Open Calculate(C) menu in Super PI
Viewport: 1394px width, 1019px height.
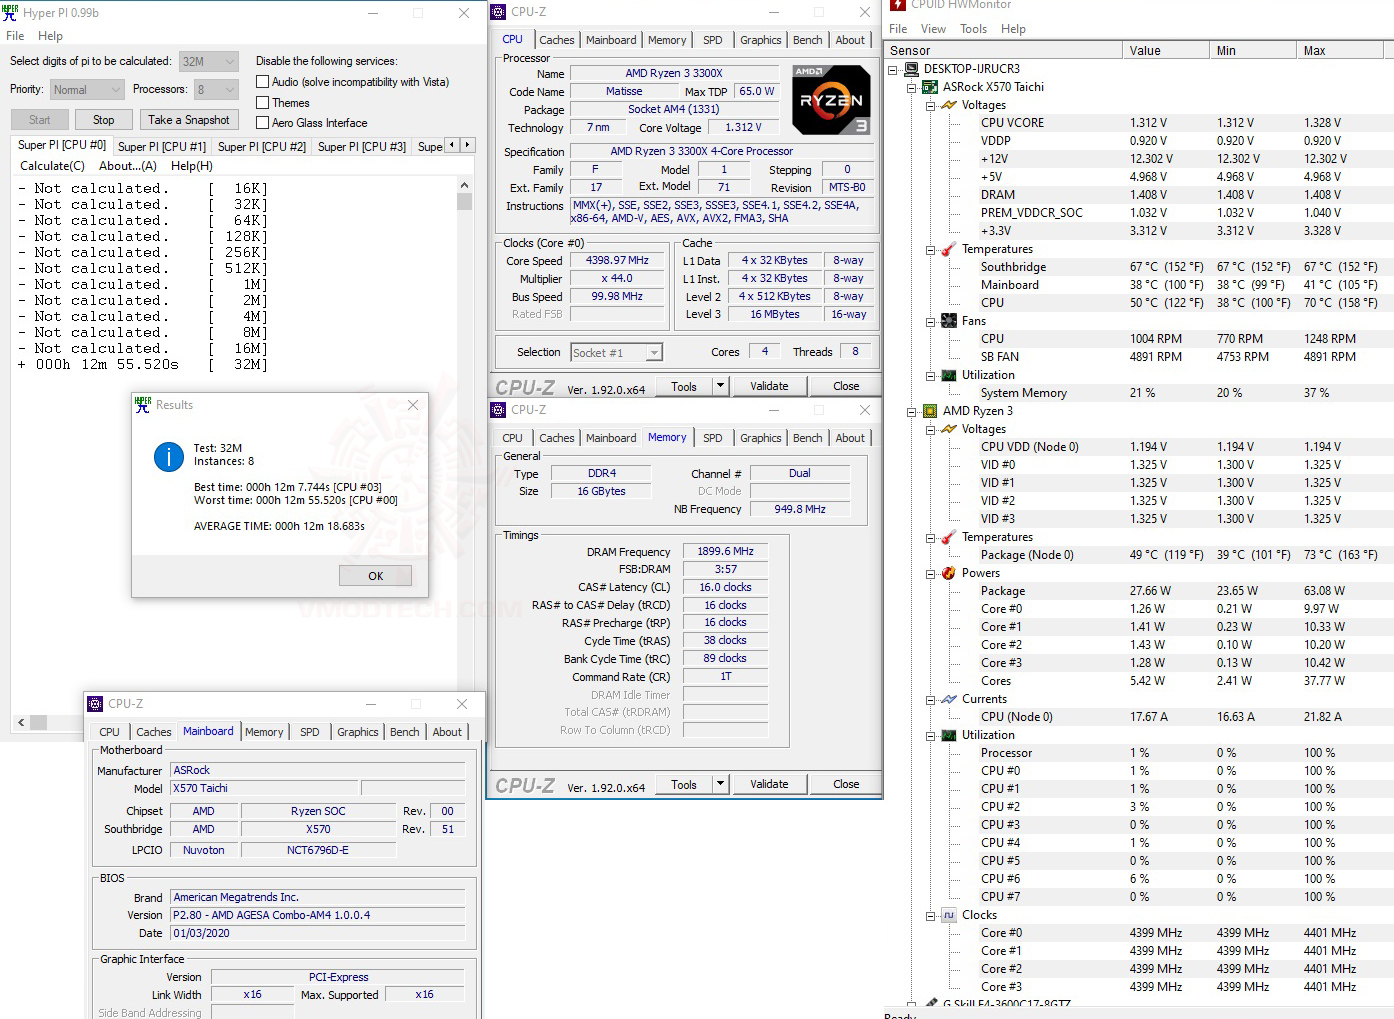(x=53, y=166)
